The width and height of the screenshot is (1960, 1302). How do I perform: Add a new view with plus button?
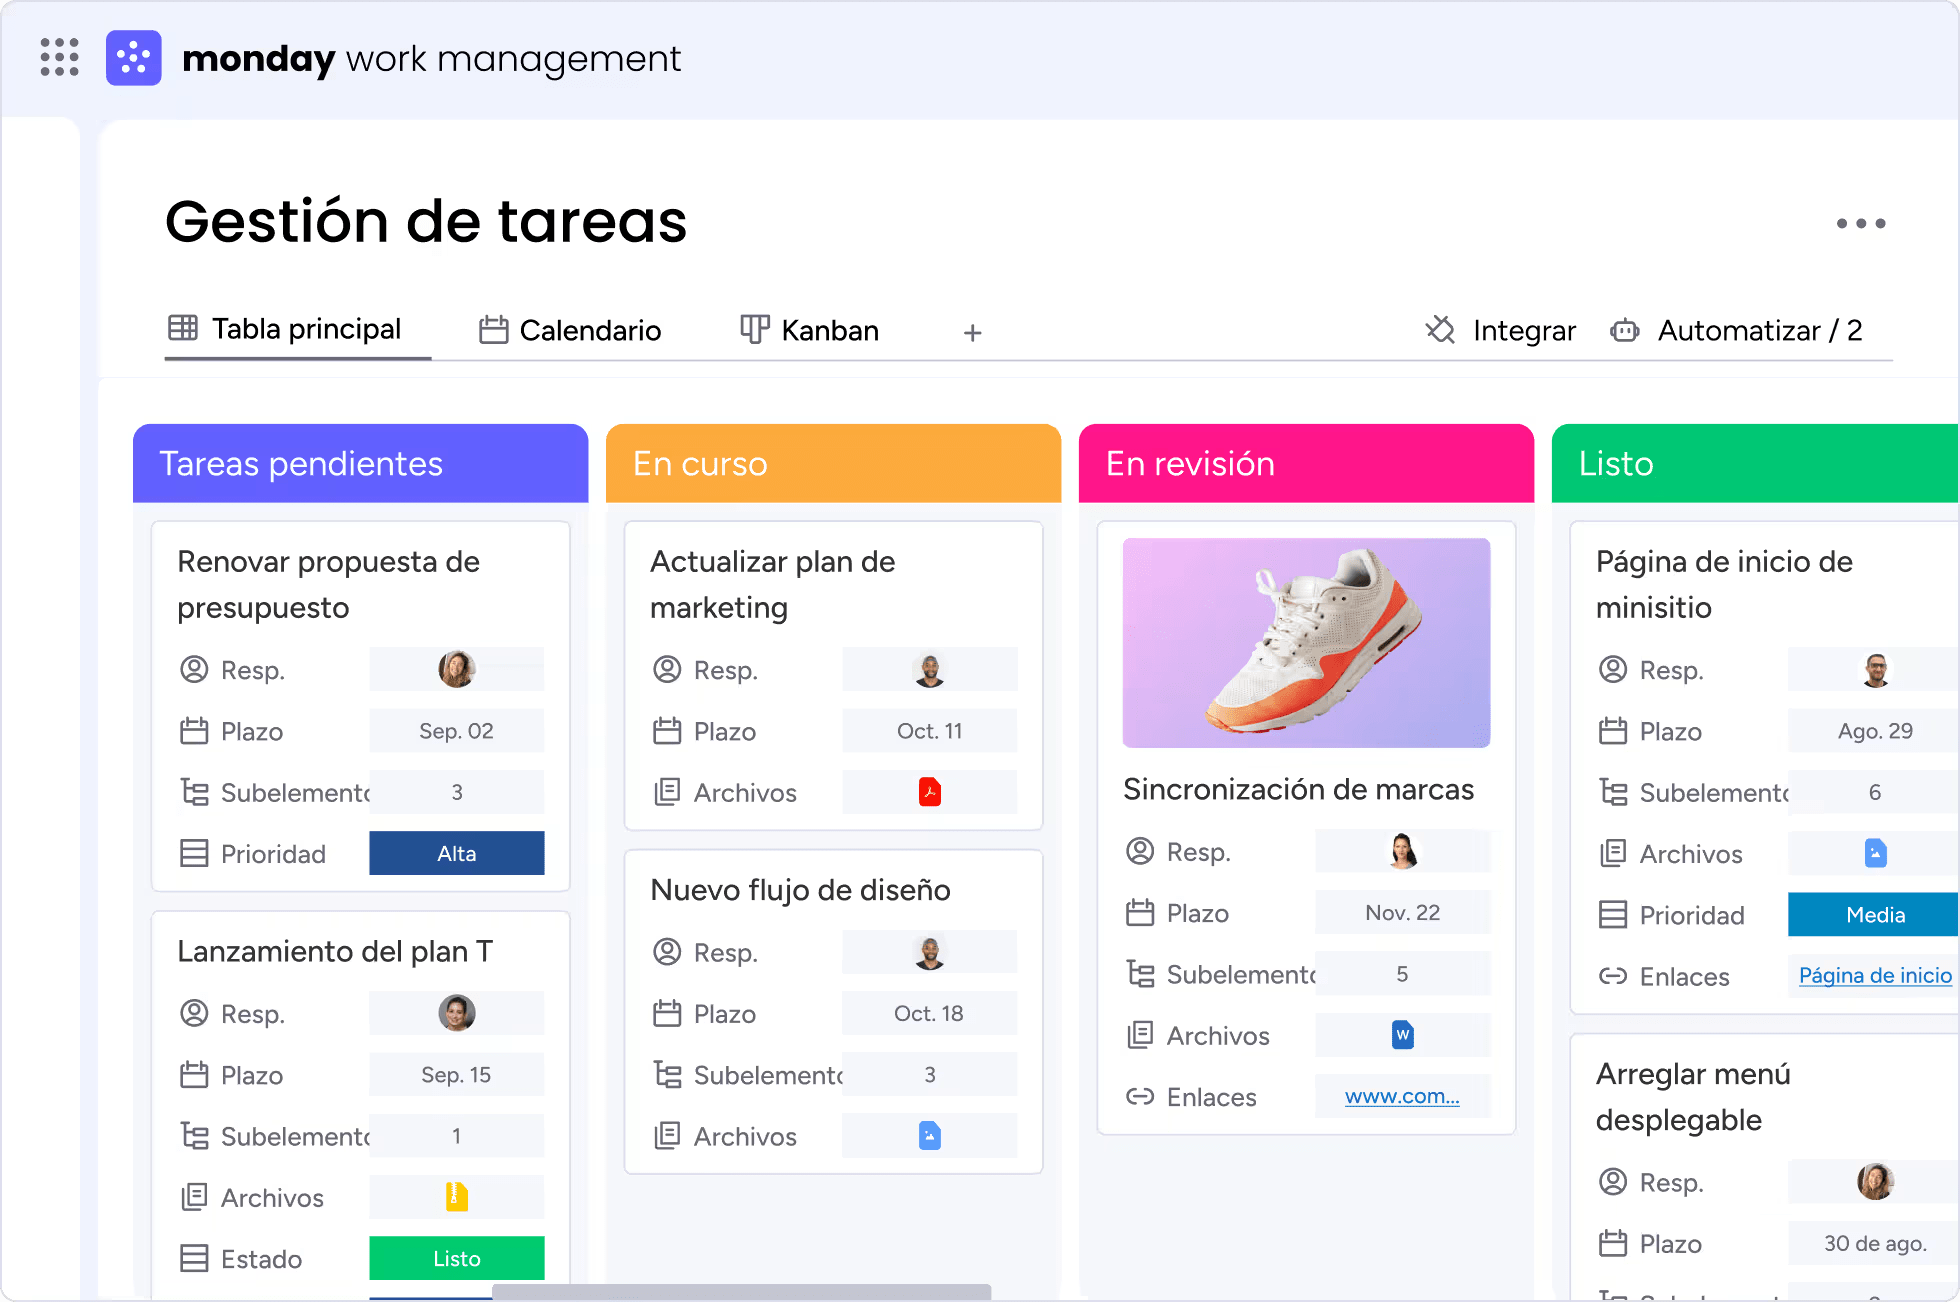click(x=972, y=332)
